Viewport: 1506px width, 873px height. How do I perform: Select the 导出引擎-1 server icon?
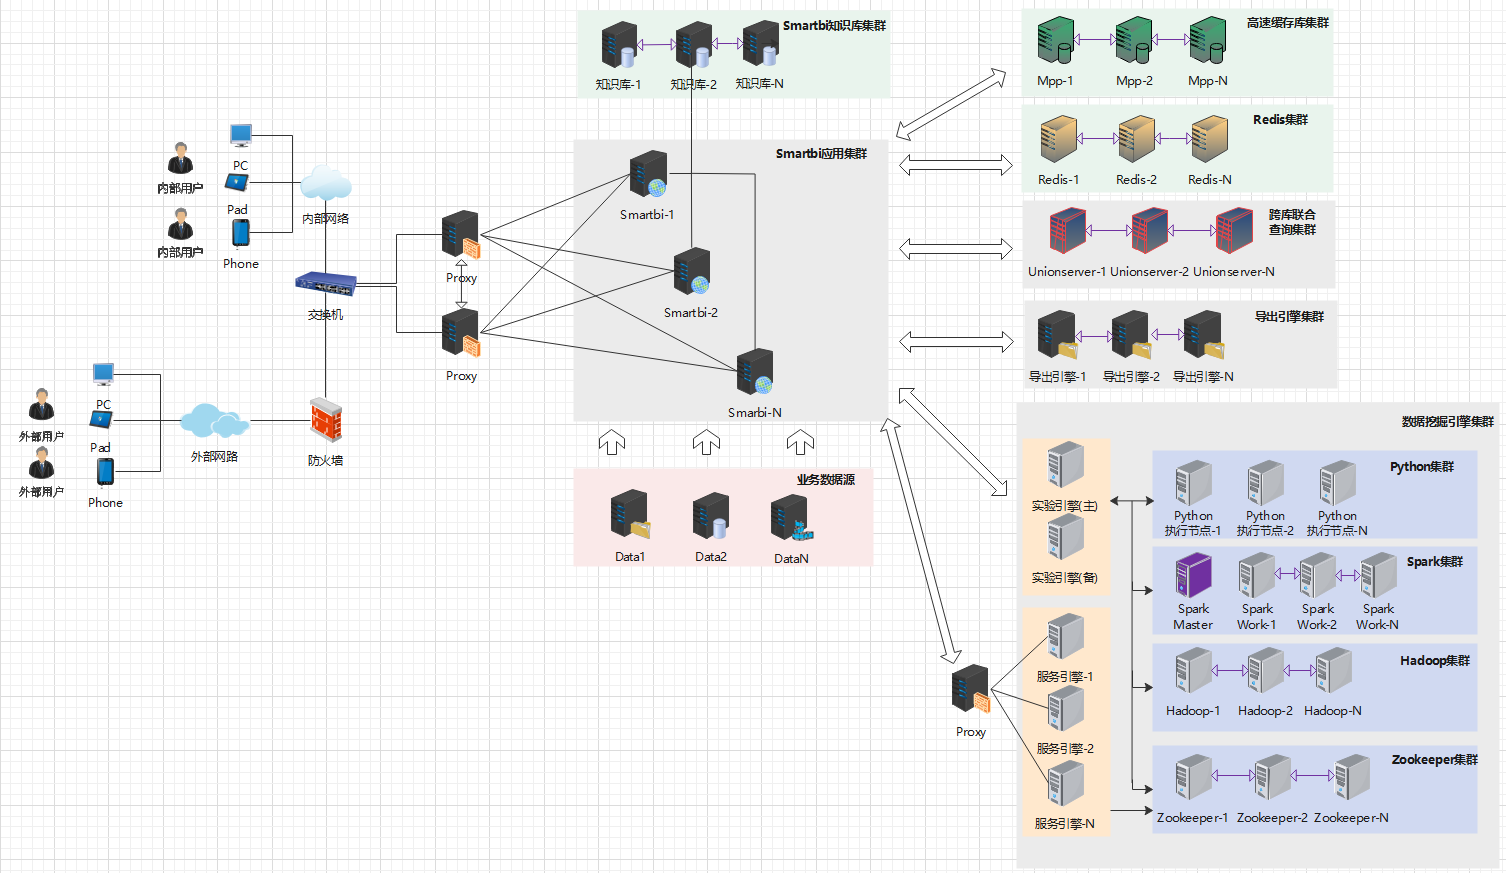tap(1058, 335)
